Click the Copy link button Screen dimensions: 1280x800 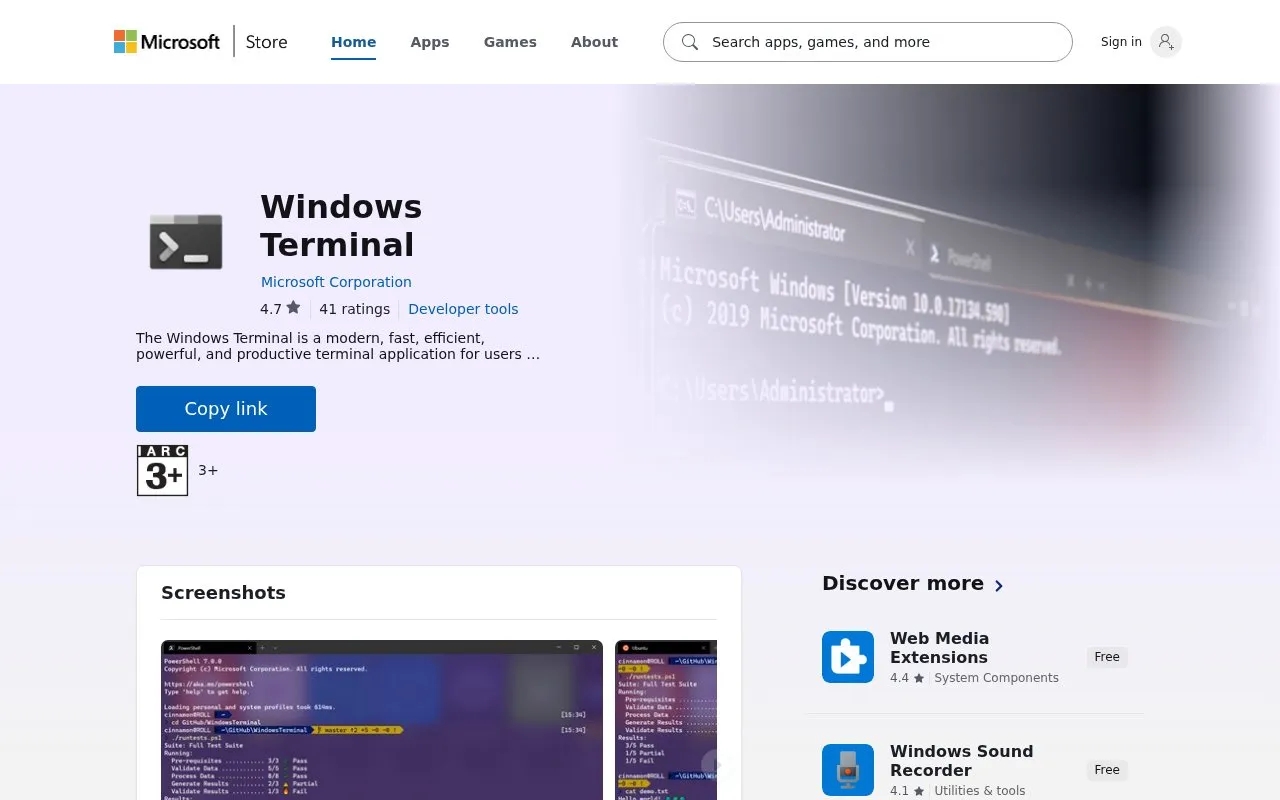pos(226,409)
